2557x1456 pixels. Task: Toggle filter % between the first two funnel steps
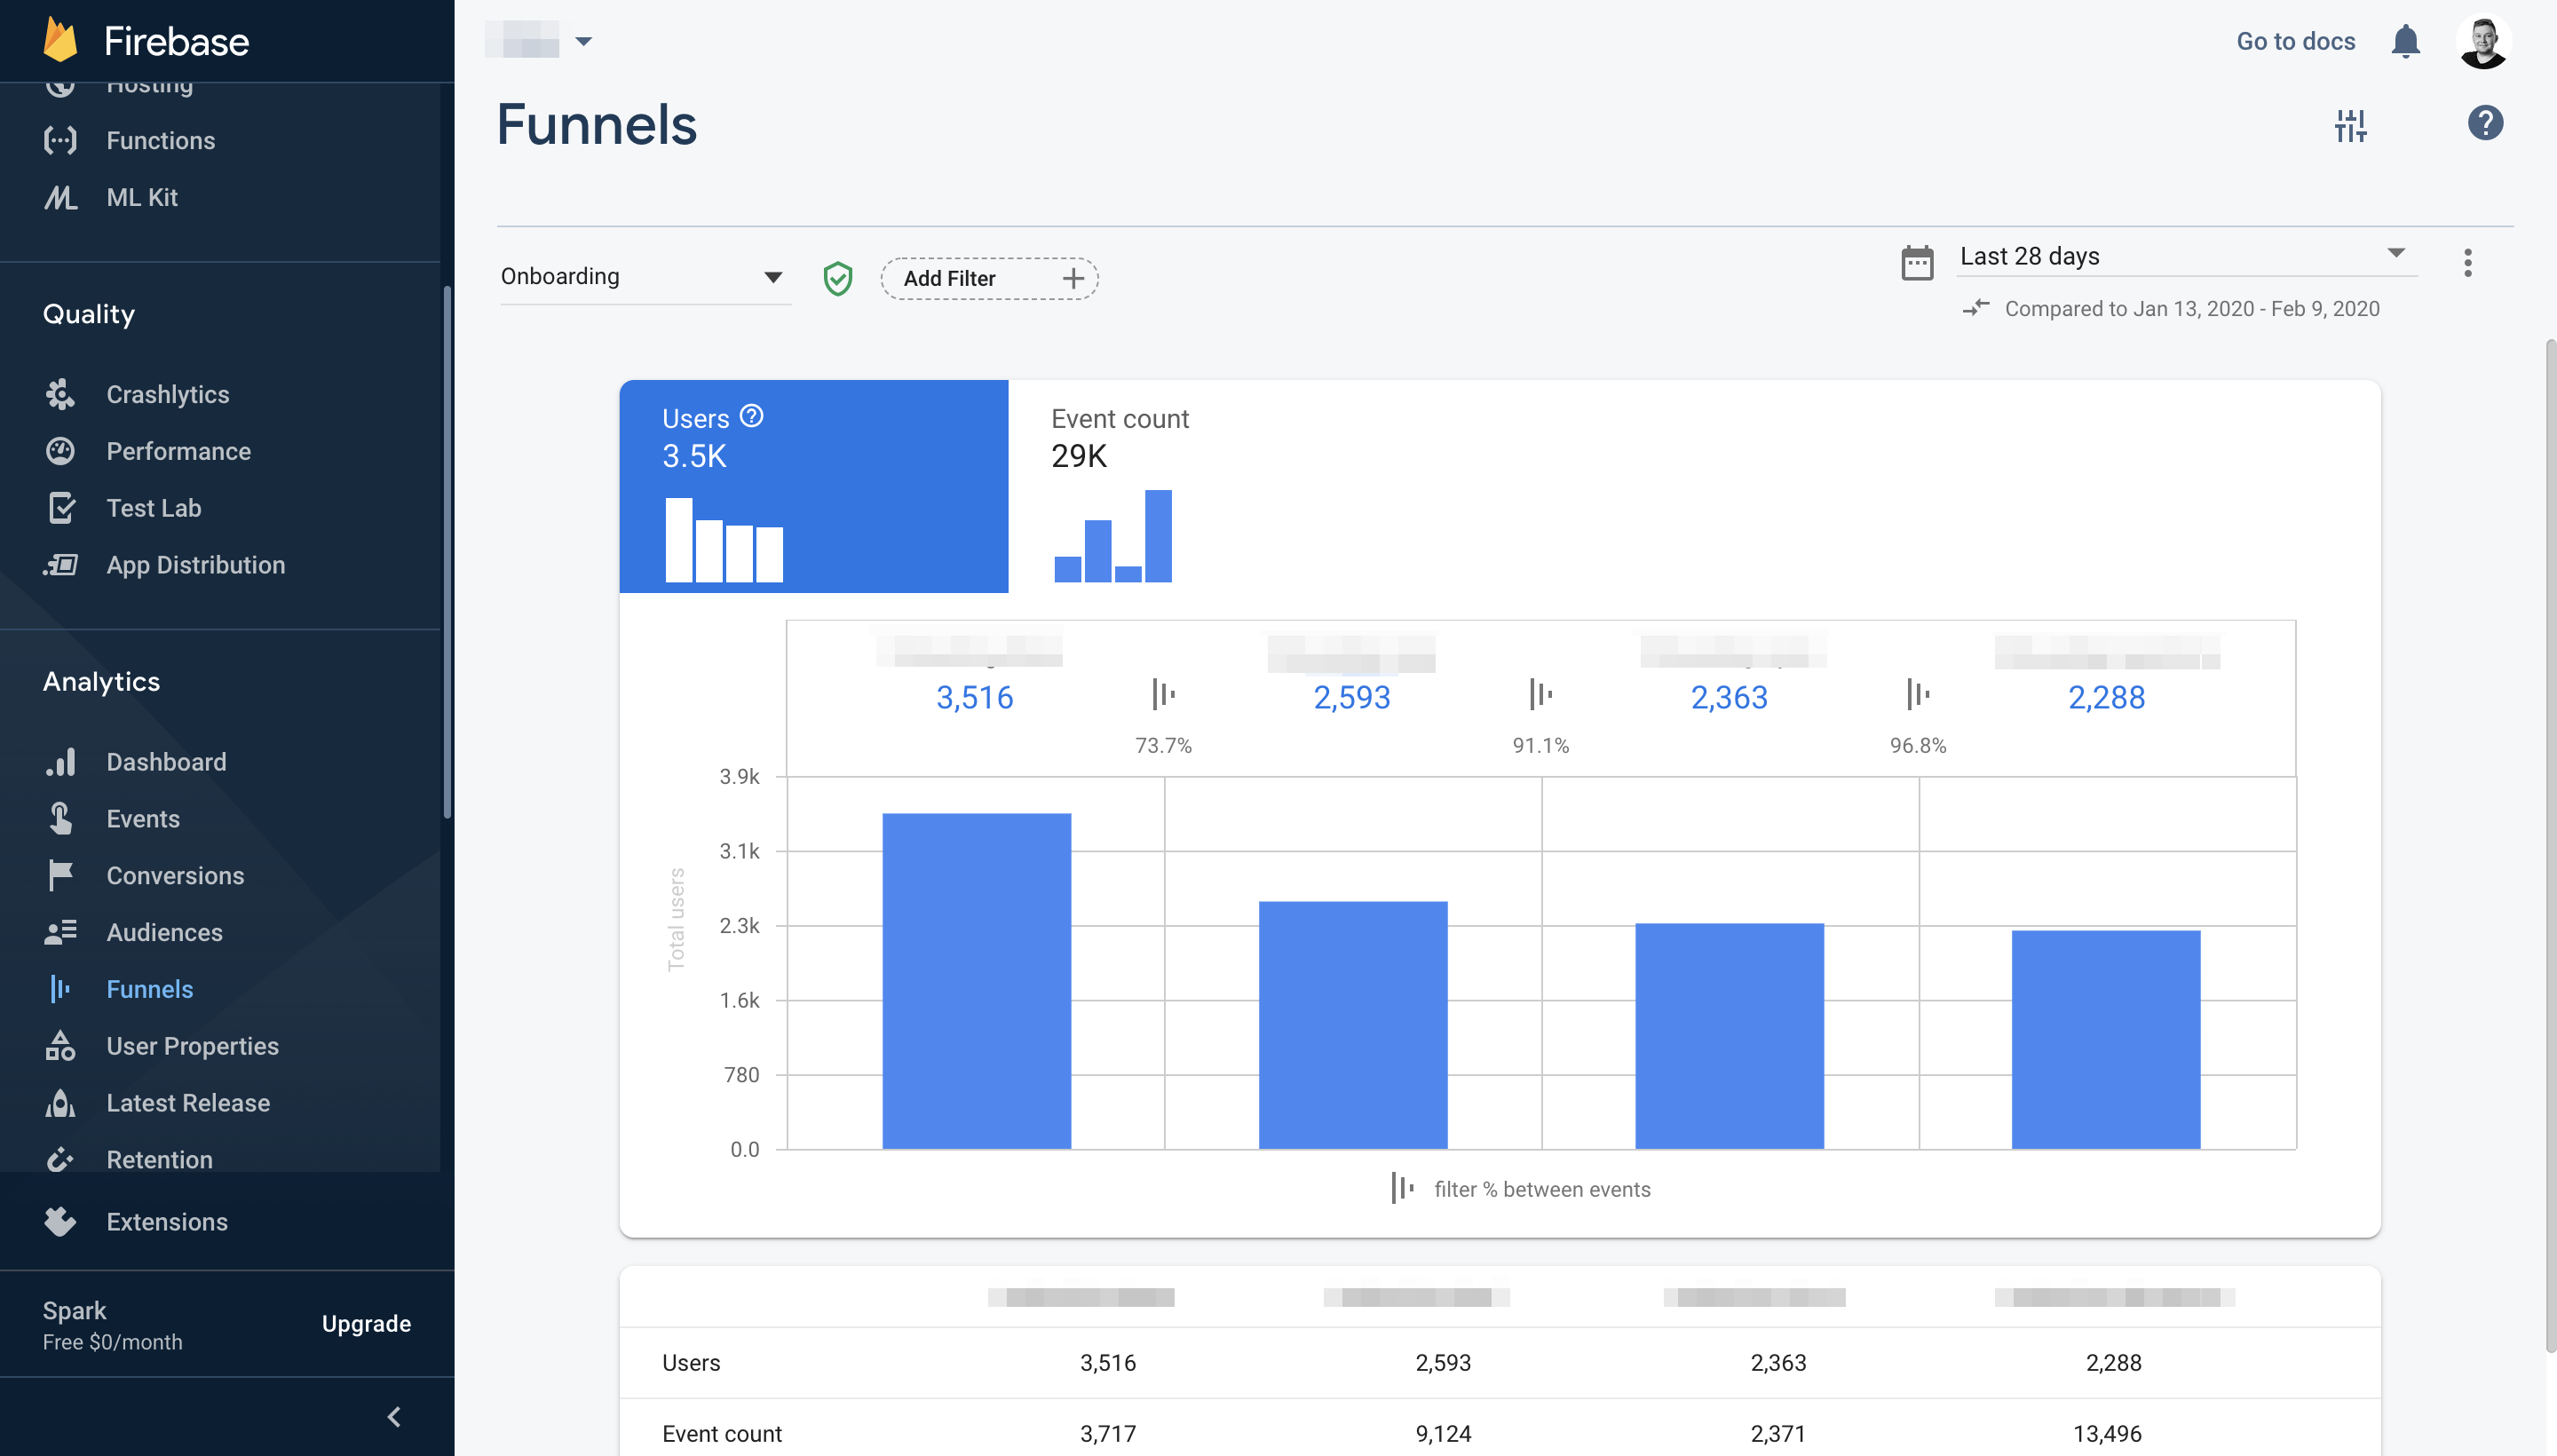click(x=1163, y=693)
